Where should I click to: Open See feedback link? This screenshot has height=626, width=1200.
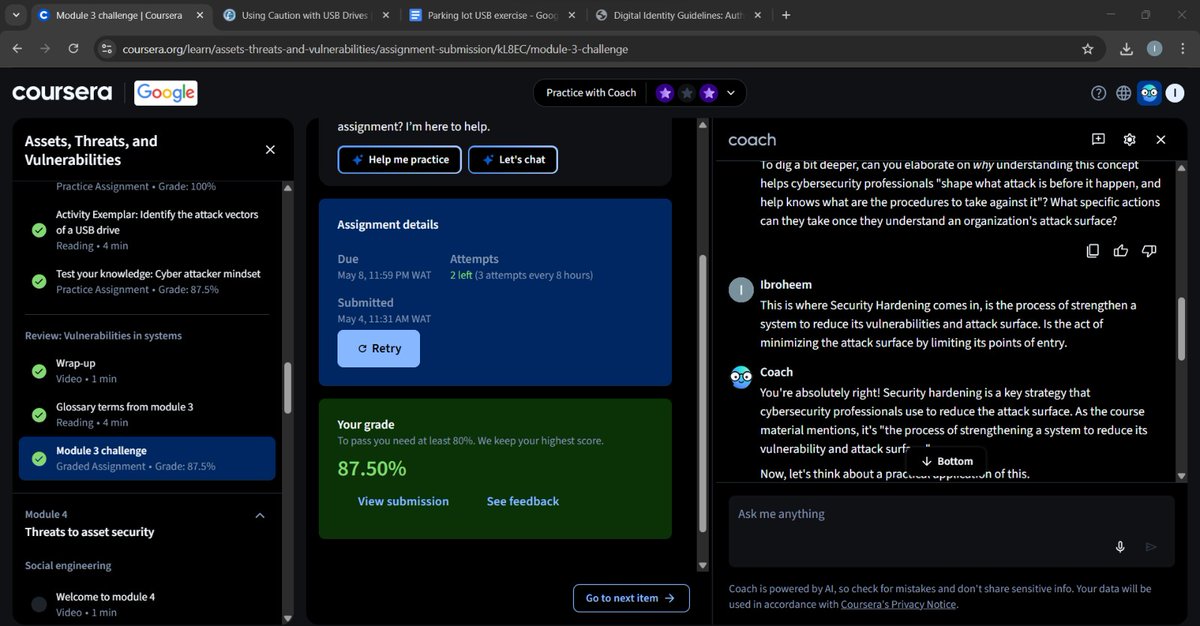click(523, 501)
